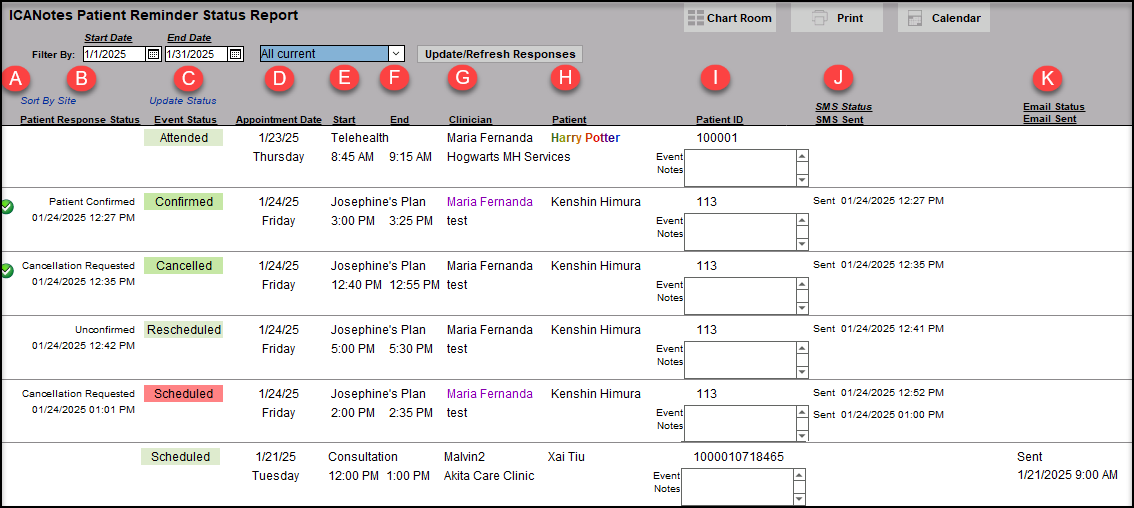1134x508 pixels.
Task: Click the Update Status link
Action: click(182, 100)
